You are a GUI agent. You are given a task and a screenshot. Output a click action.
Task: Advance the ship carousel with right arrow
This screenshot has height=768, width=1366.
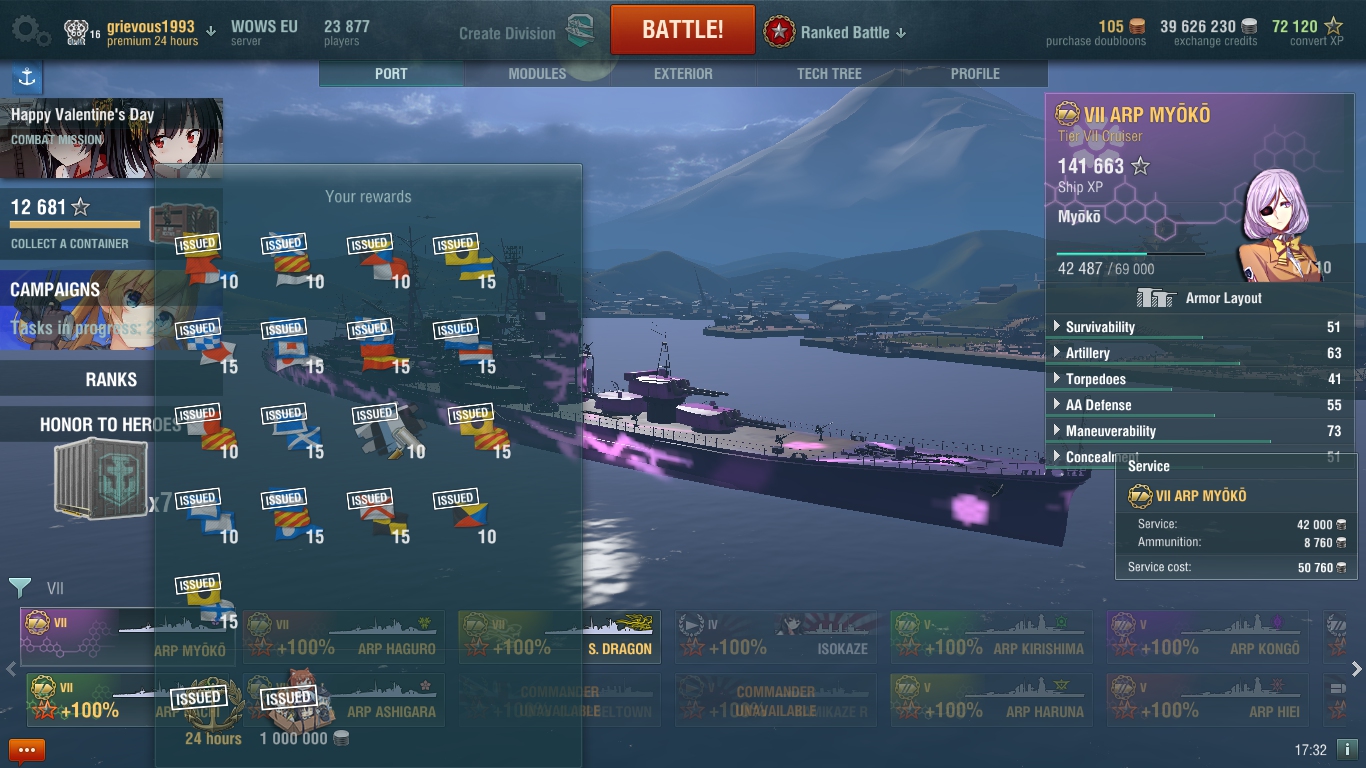1357,669
